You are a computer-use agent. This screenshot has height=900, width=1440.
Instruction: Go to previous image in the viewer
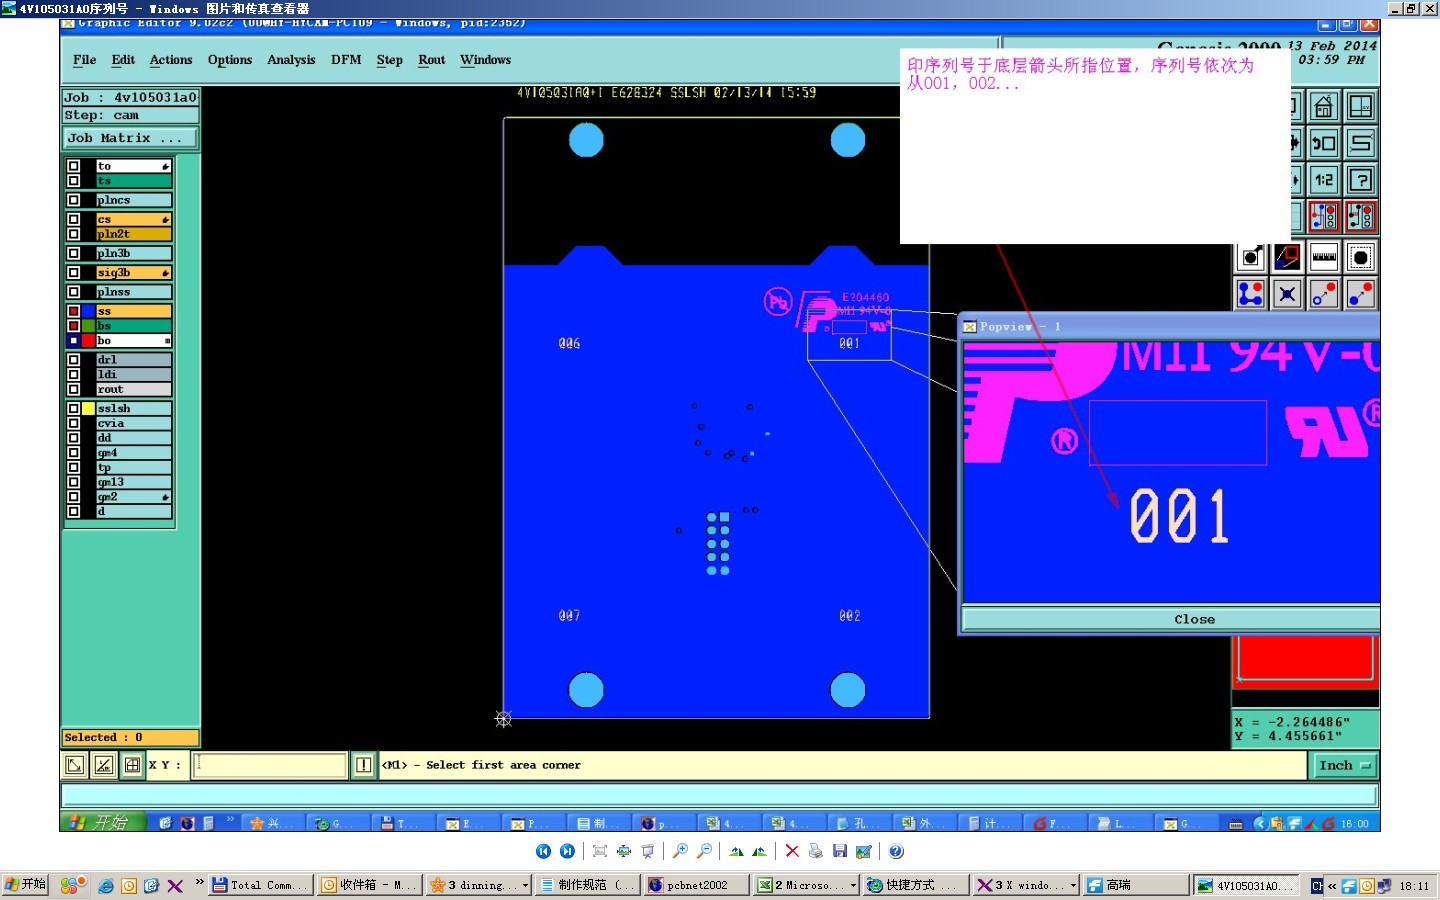[x=543, y=851]
